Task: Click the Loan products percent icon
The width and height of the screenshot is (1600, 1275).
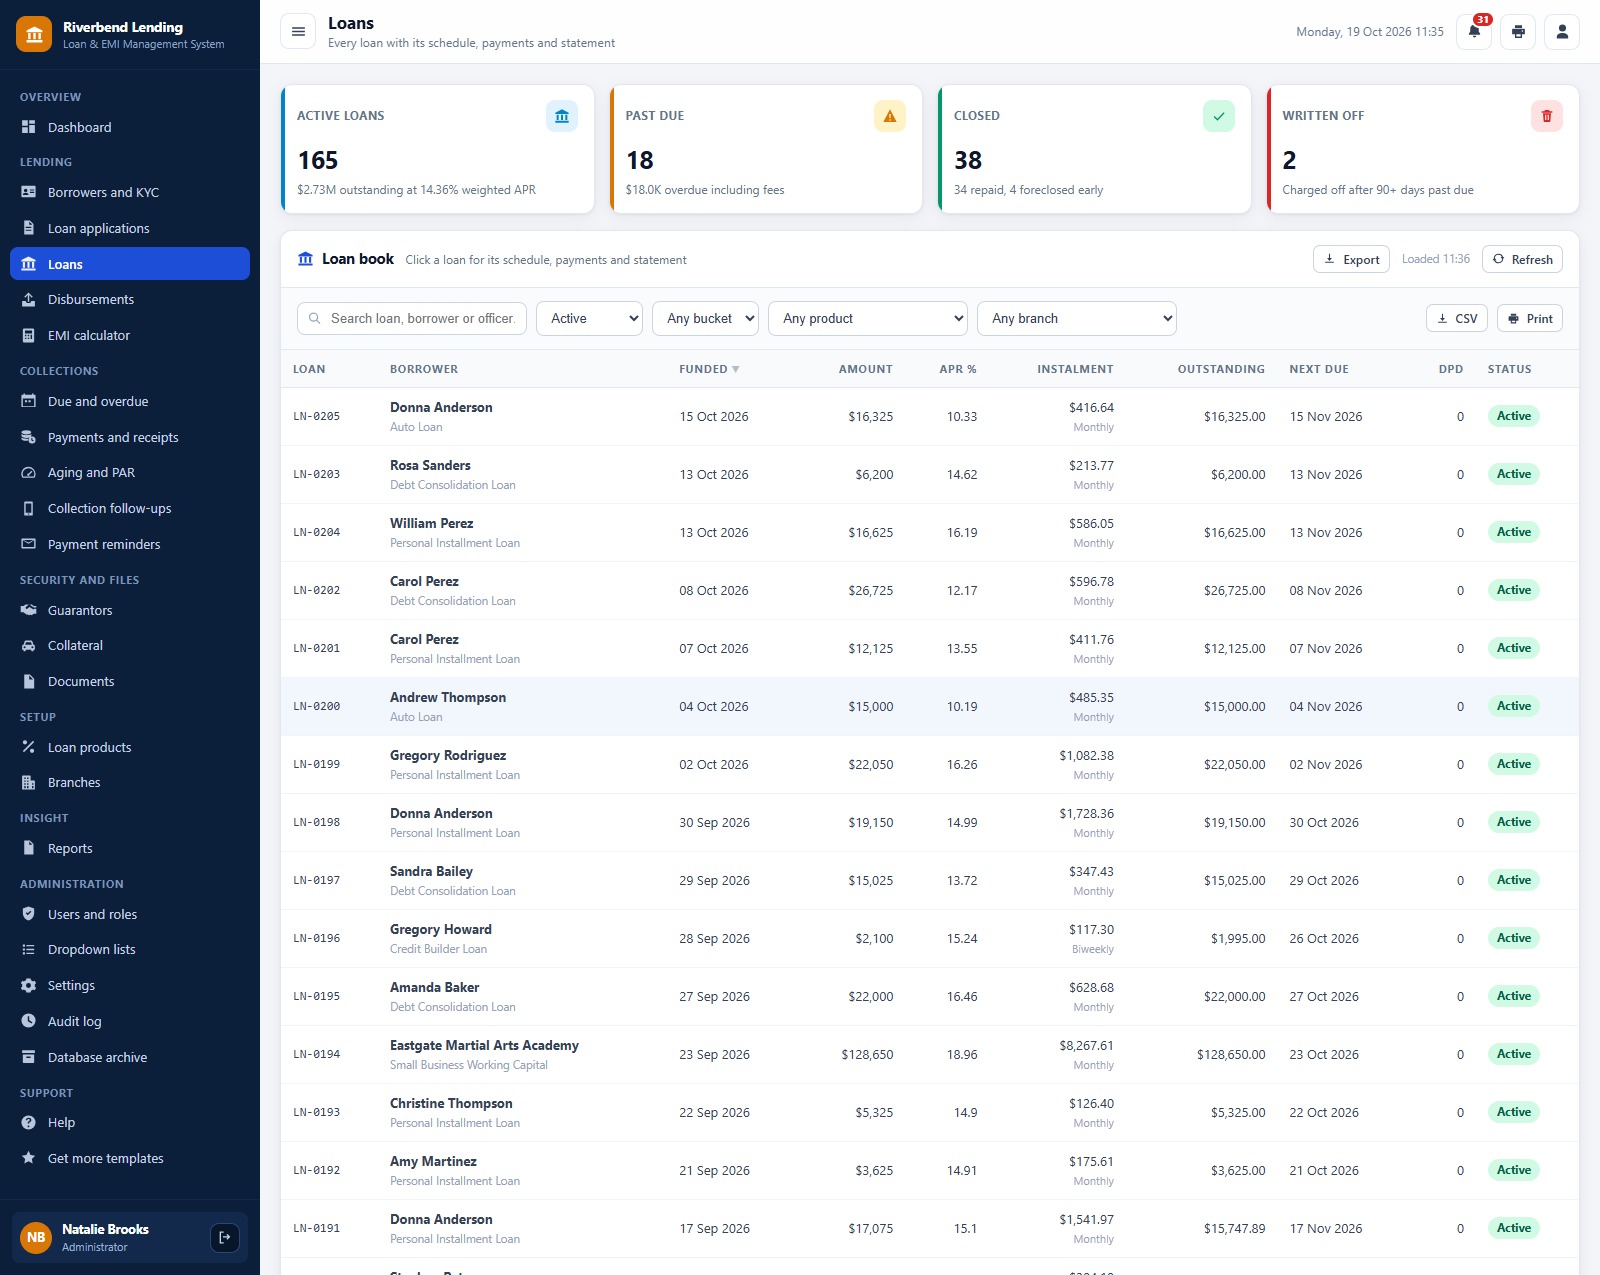Action: tap(29, 747)
